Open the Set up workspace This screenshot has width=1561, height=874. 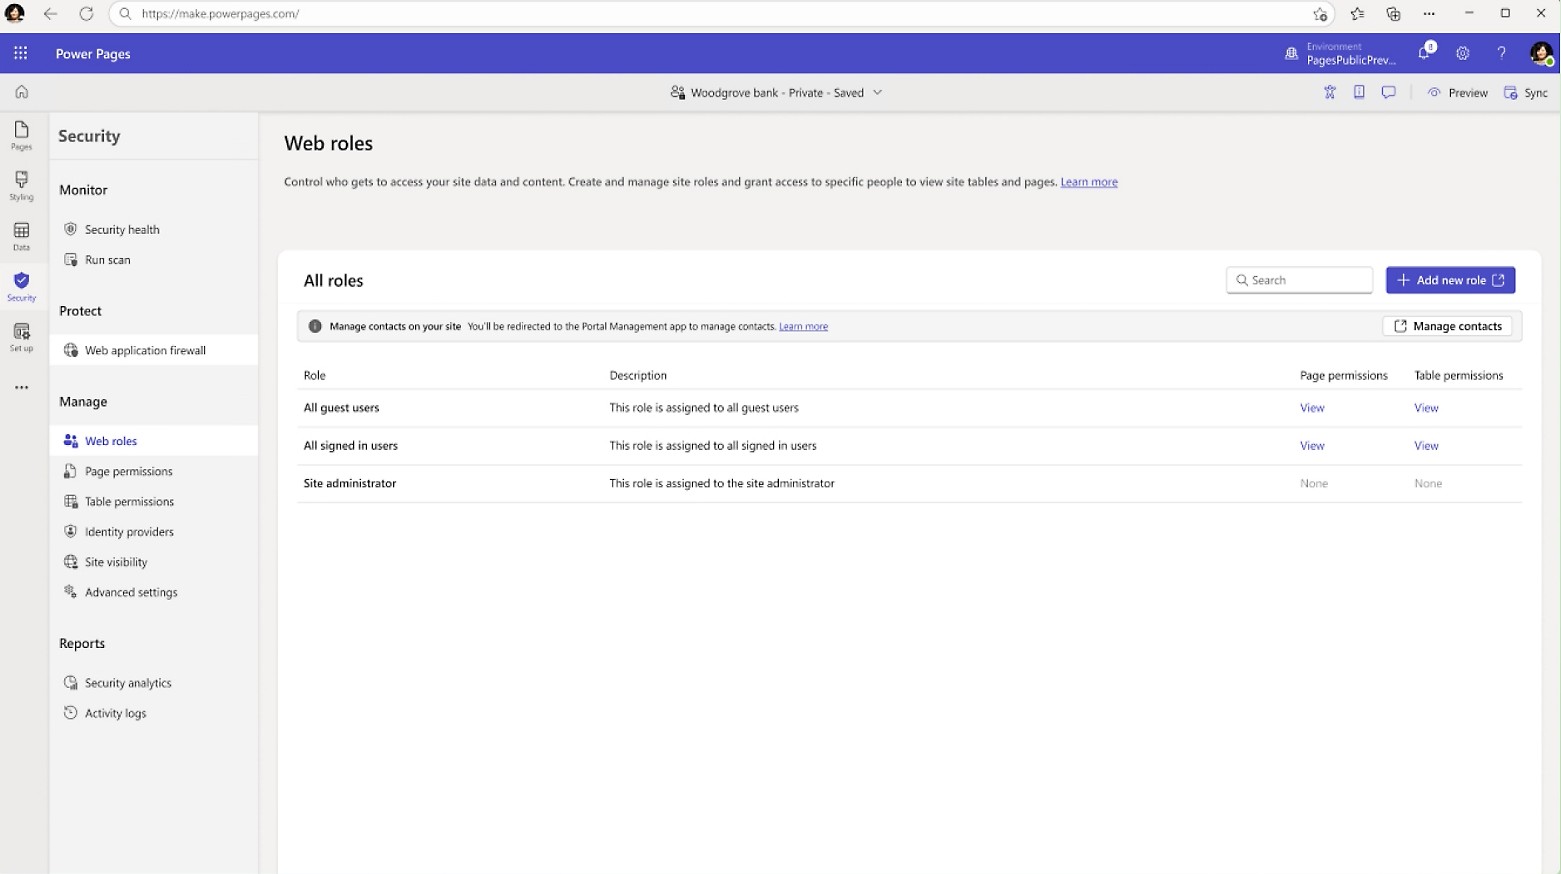[x=21, y=337]
